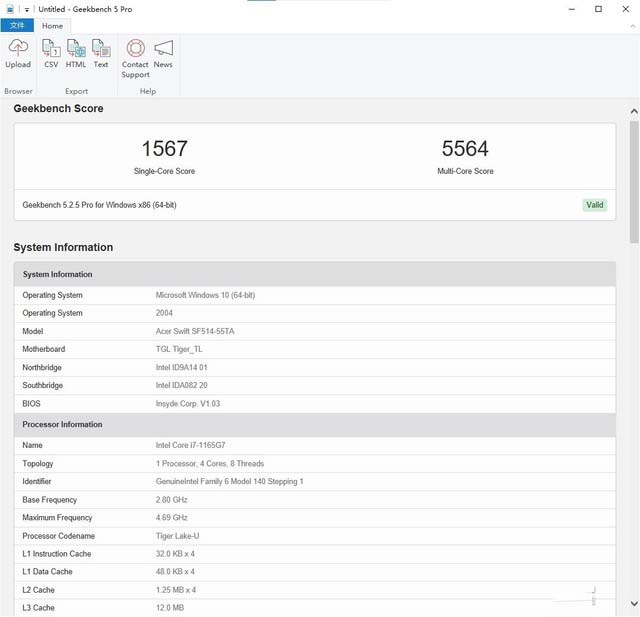
Task: Select 4.69 GHz maximum frequency value
Action: coord(172,518)
